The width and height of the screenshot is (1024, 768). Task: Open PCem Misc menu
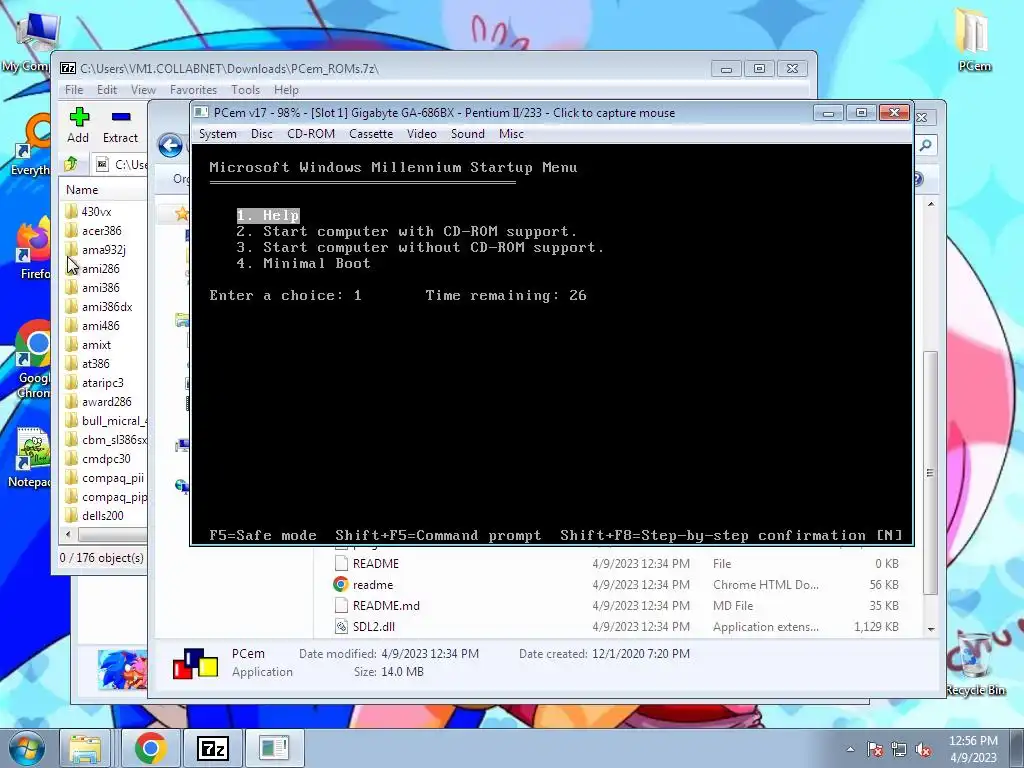(x=511, y=134)
